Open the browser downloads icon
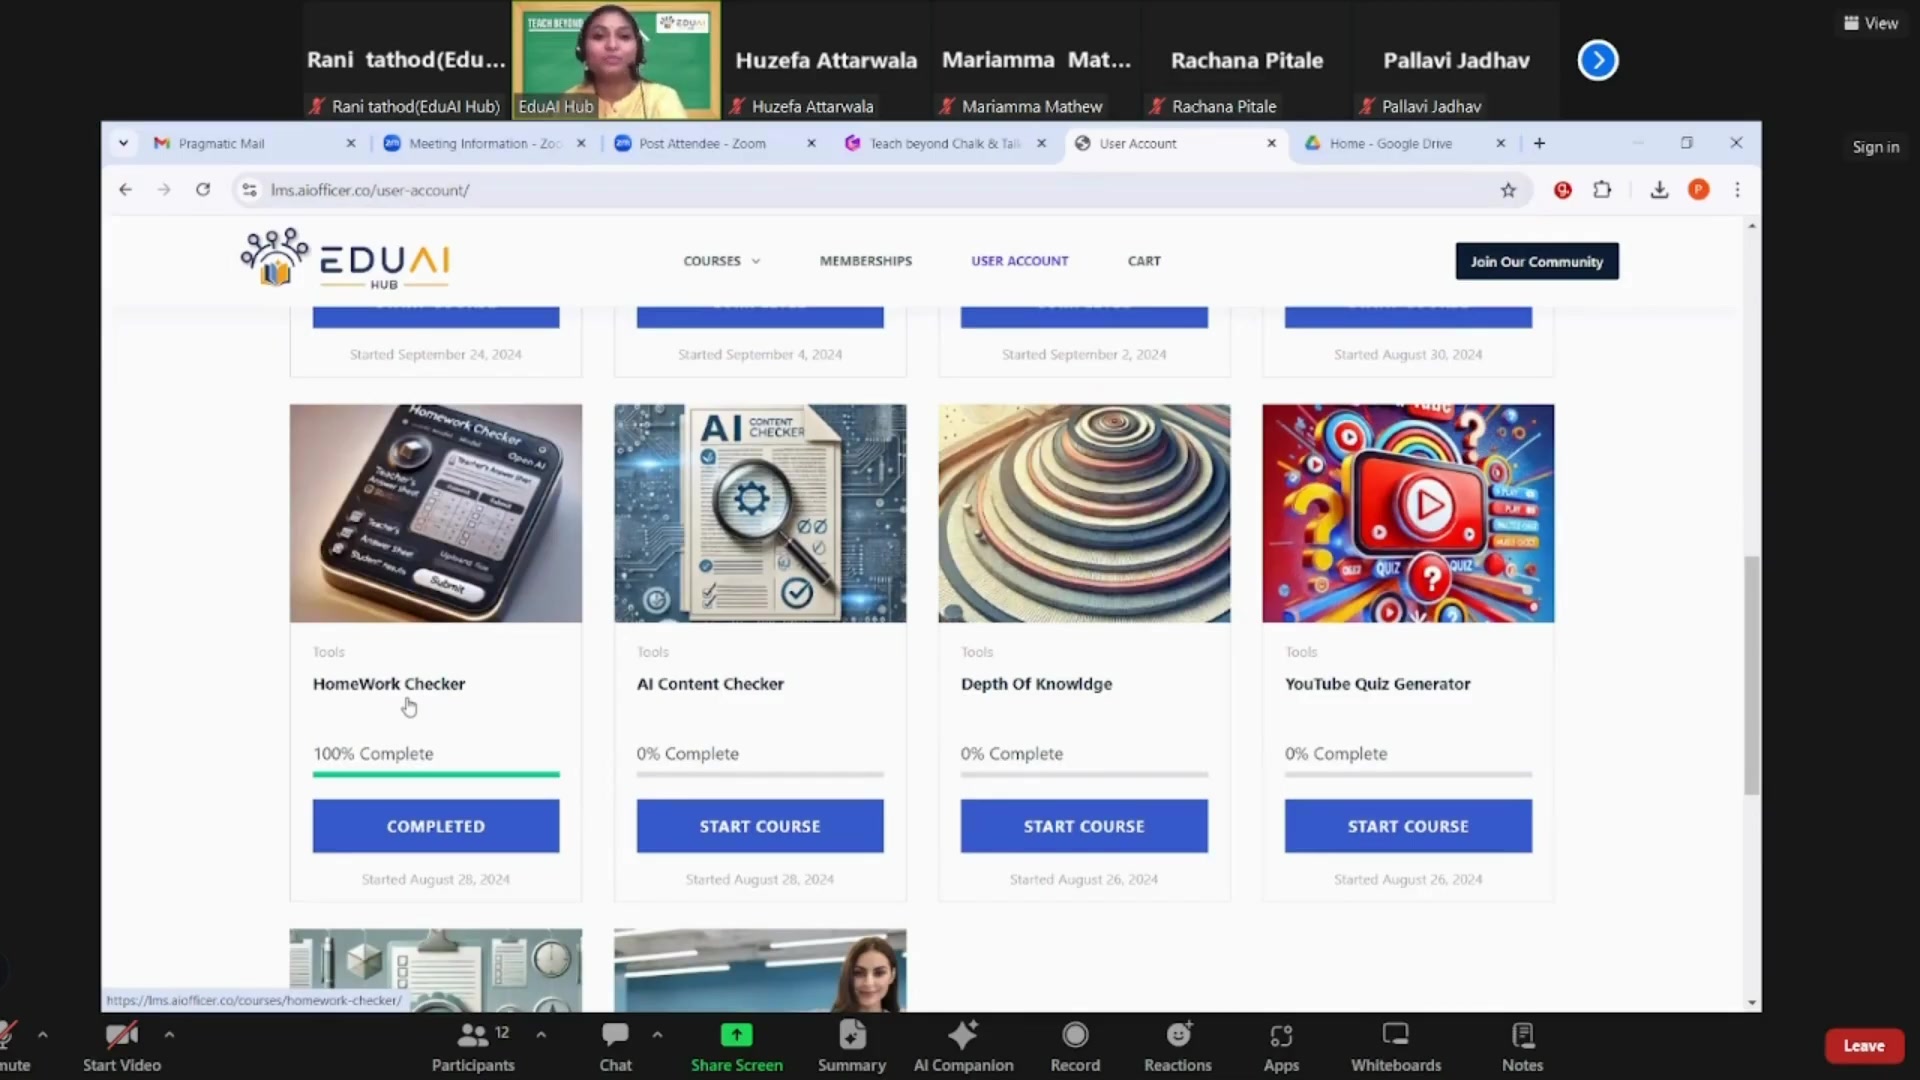 pos(1659,190)
